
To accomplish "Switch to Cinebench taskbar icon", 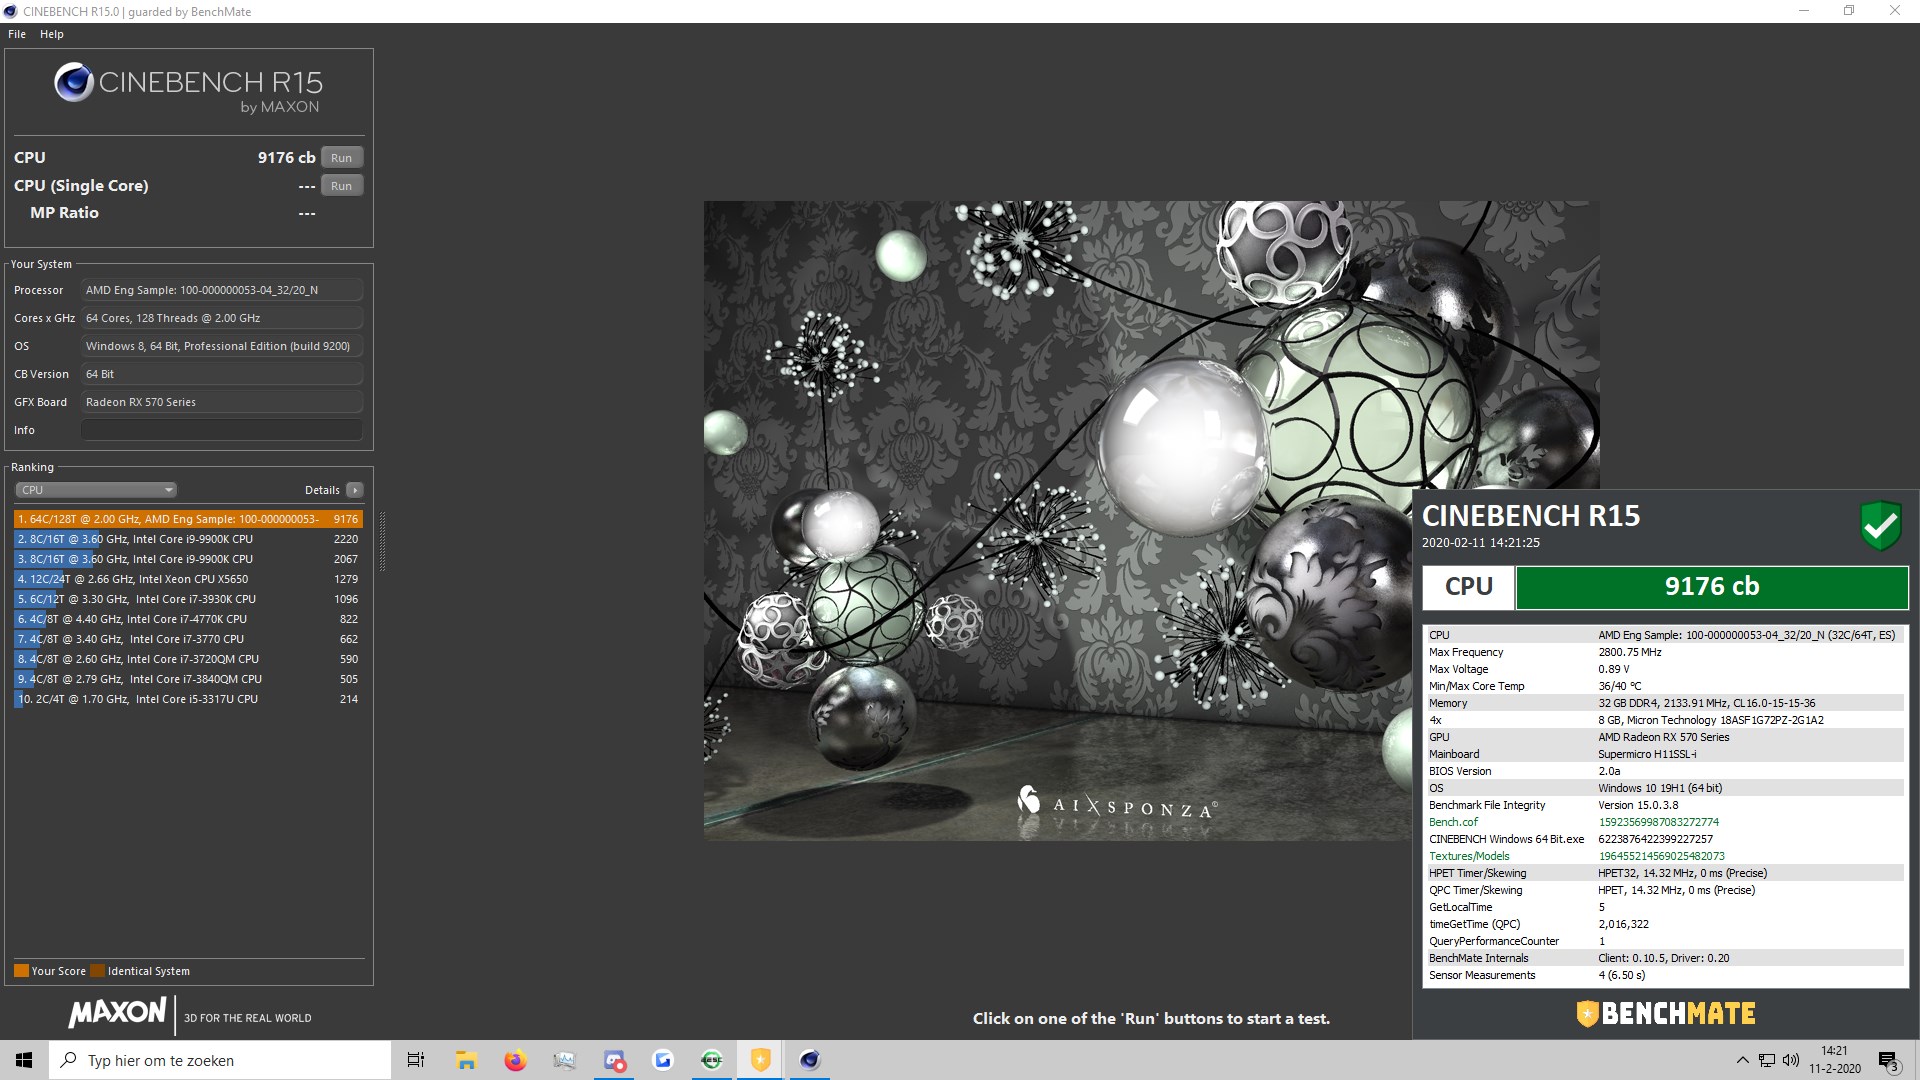I will (810, 1060).
